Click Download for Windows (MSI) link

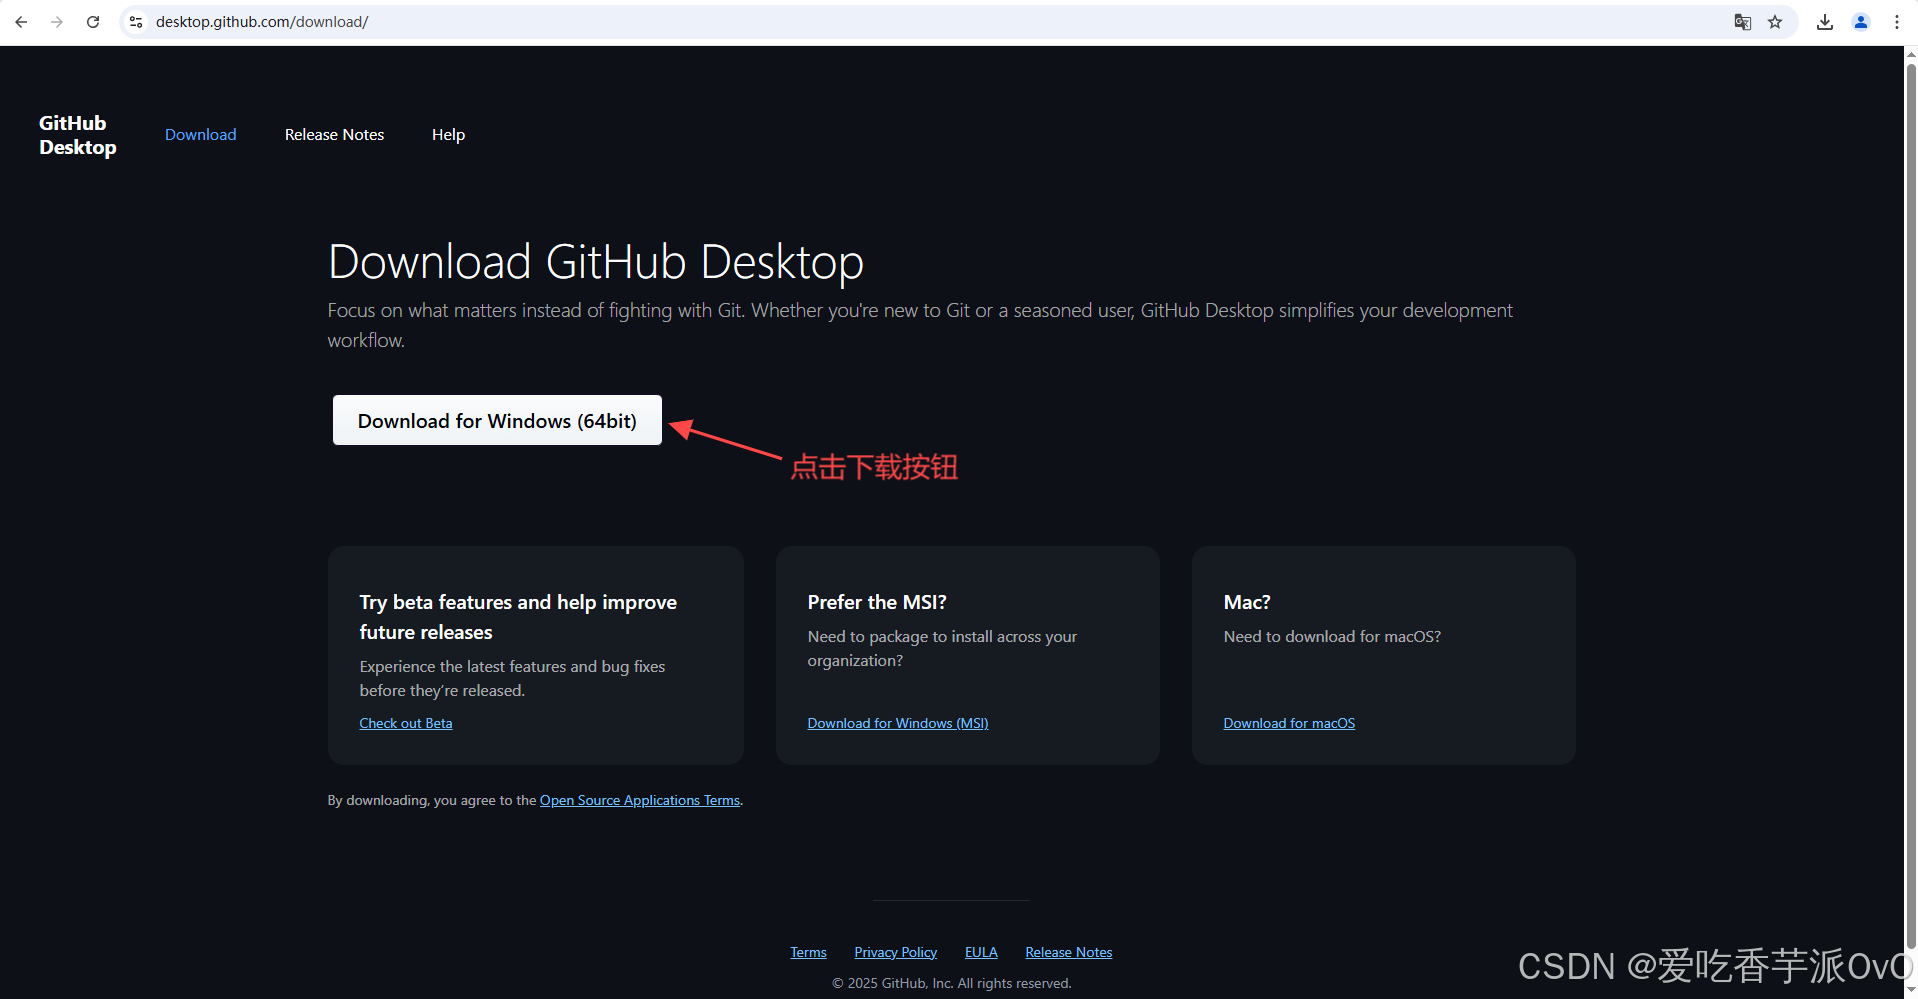pyautogui.click(x=898, y=723)
